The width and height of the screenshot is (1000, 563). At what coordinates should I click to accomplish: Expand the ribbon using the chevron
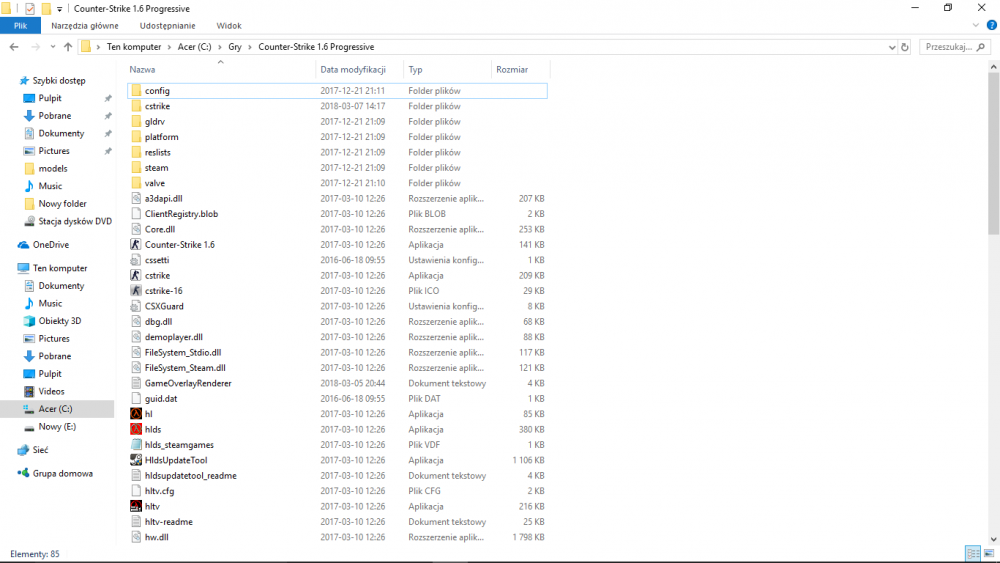coord(978,25)
